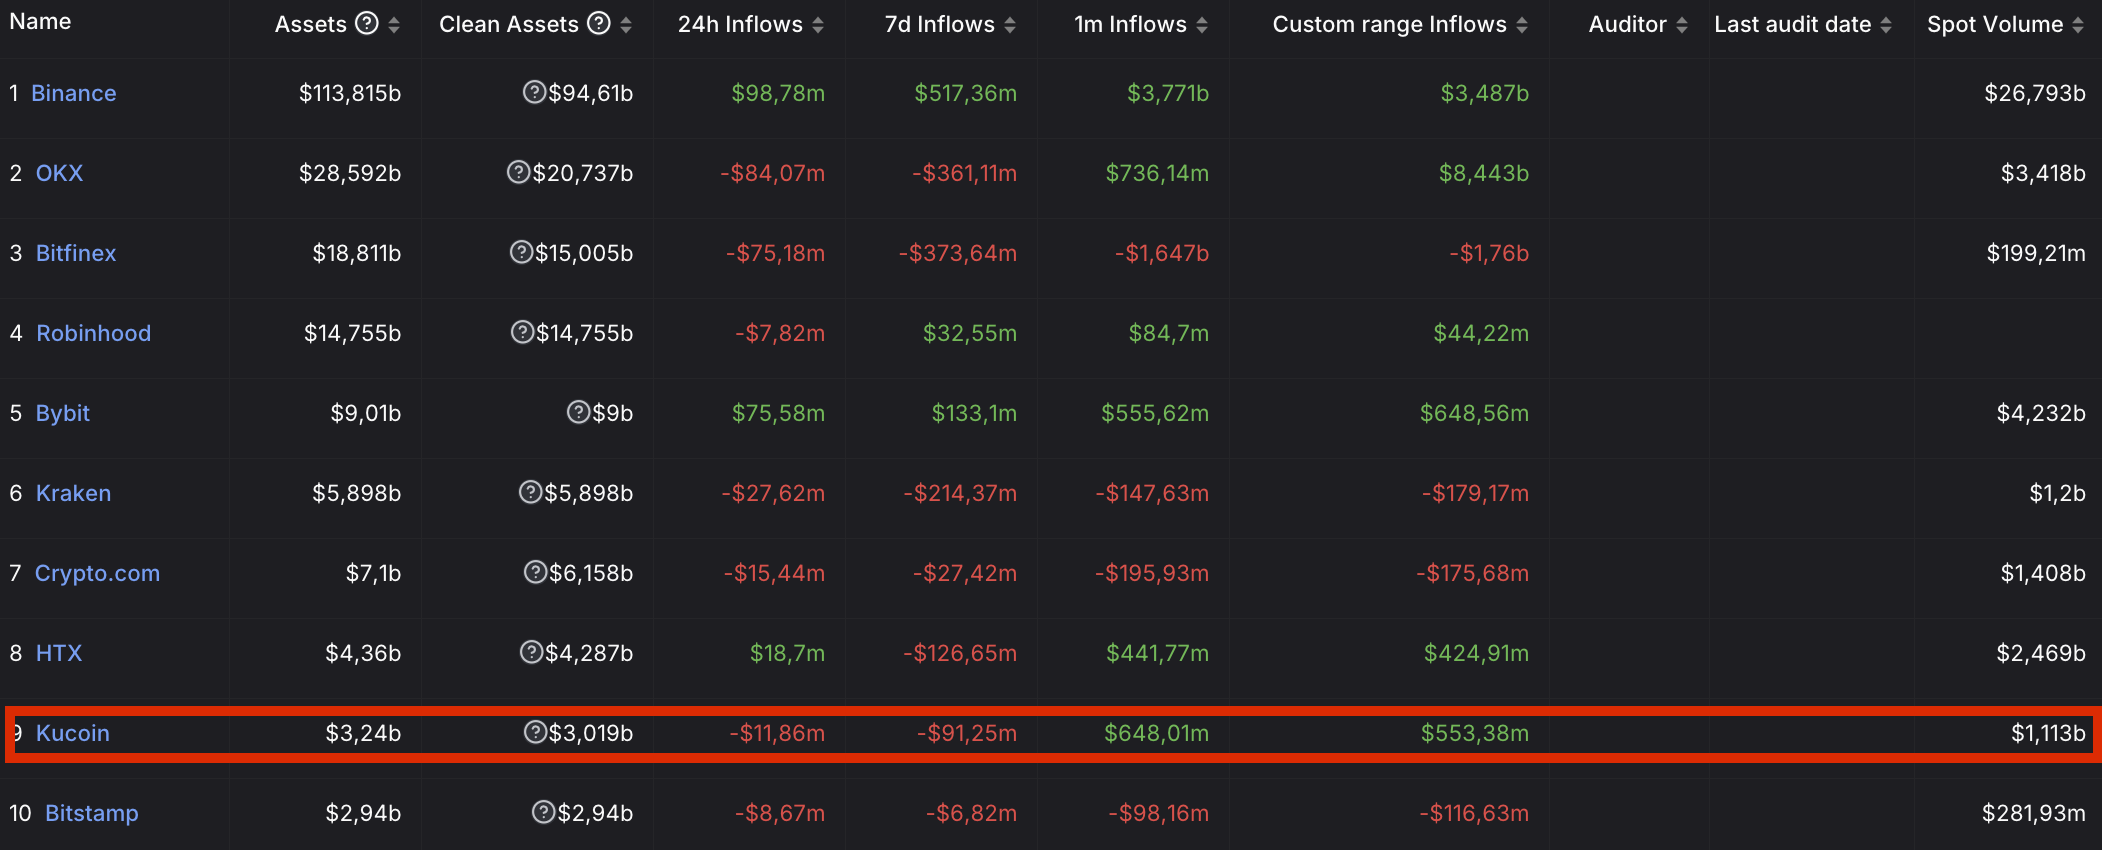Select HTX spot volume $2,469b
This screenshot has height=850, width=2102.
pyautogui.click(x=2041, y=653)
